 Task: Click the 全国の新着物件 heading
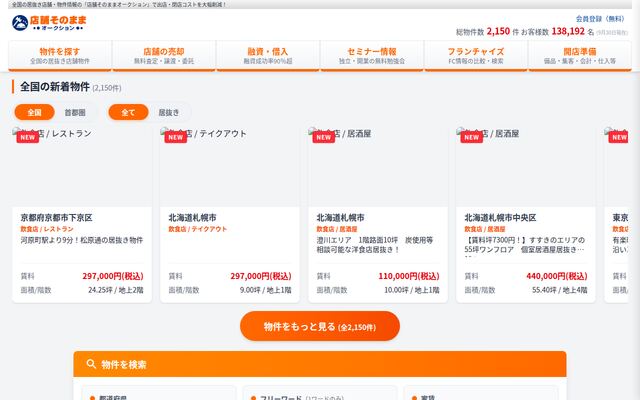click(x=55, y=87)
